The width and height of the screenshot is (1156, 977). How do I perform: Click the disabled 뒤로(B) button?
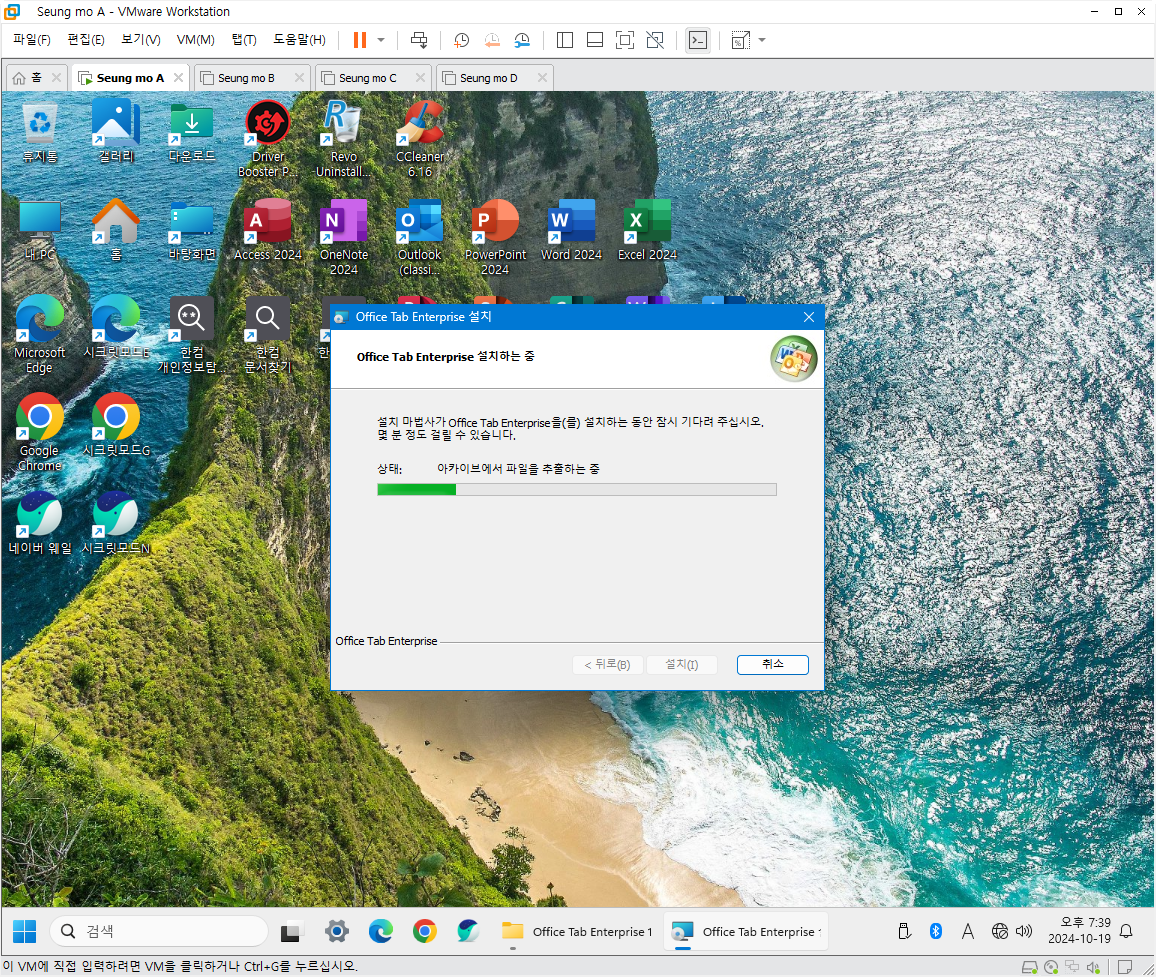click(x=607, y=664)
